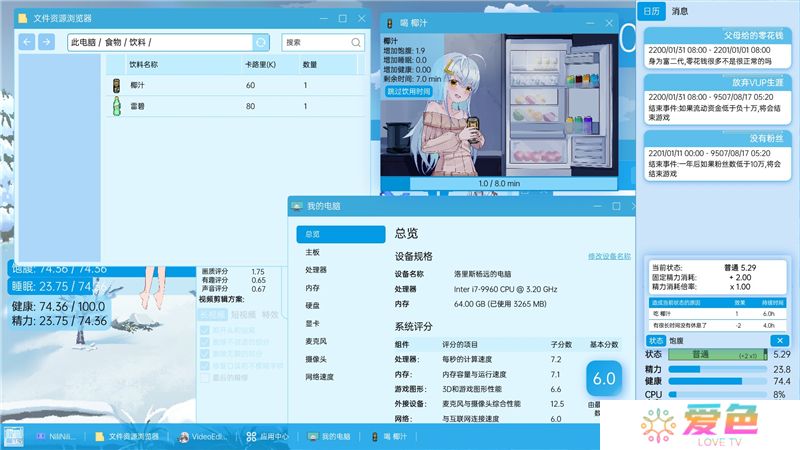This screenshot has height=450, width=800.
Task: Select 总览 in the 我的电脑 sidebar
Action: (340, 234)
